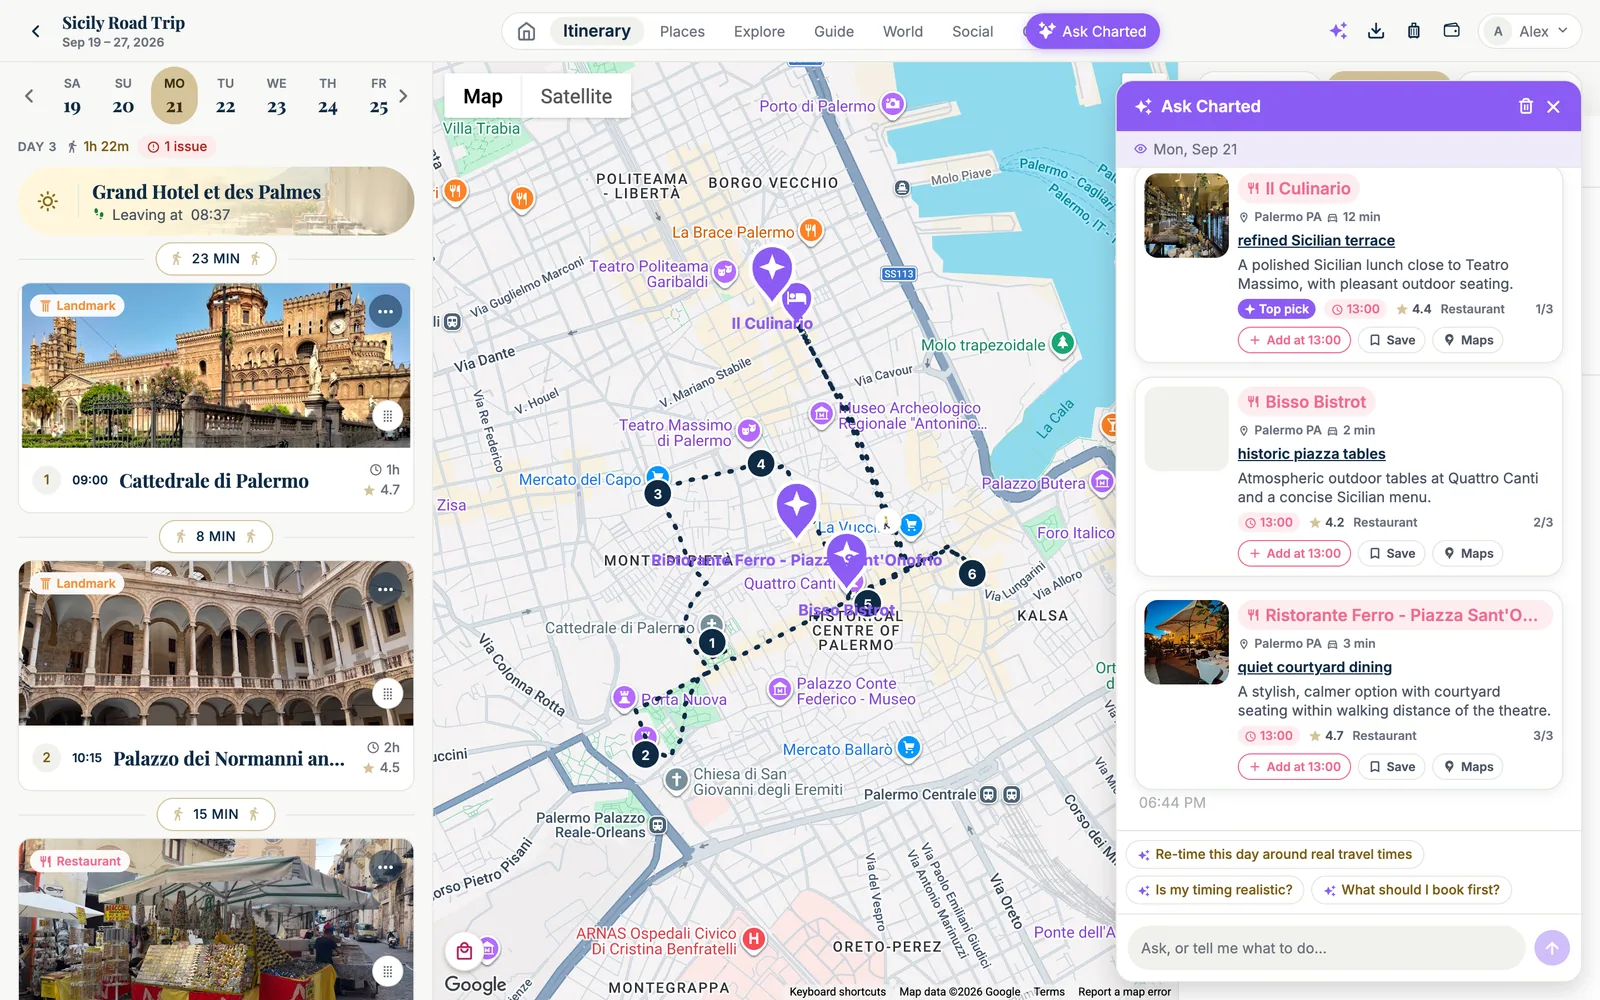Save the Bisso Bistrot suggestion
The height and width of the screenshot is (1000, 1600).
[1392, 553]
